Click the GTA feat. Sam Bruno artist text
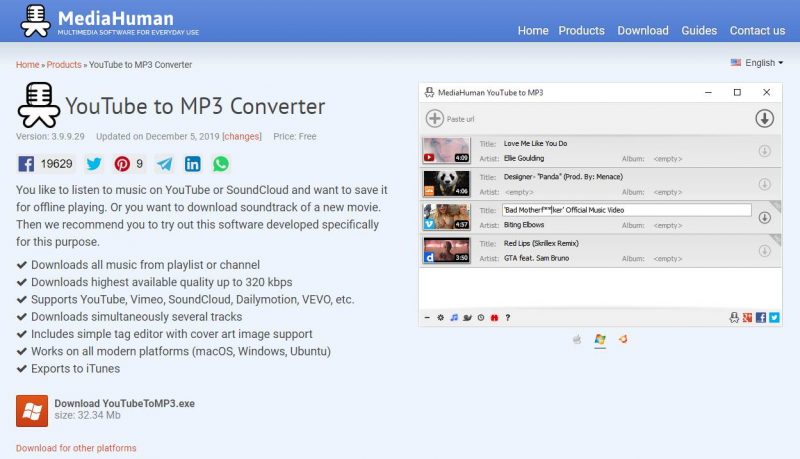800x459 pixels. click(536, 258)
